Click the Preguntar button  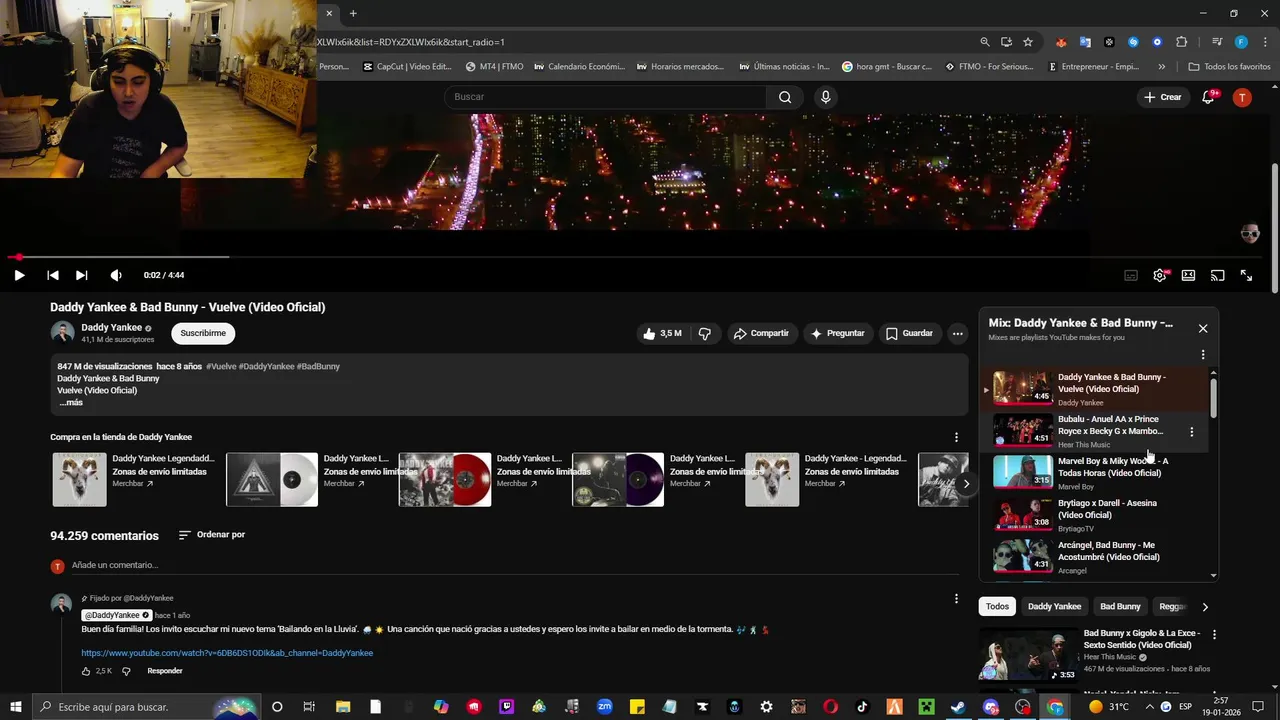[837, 333]
